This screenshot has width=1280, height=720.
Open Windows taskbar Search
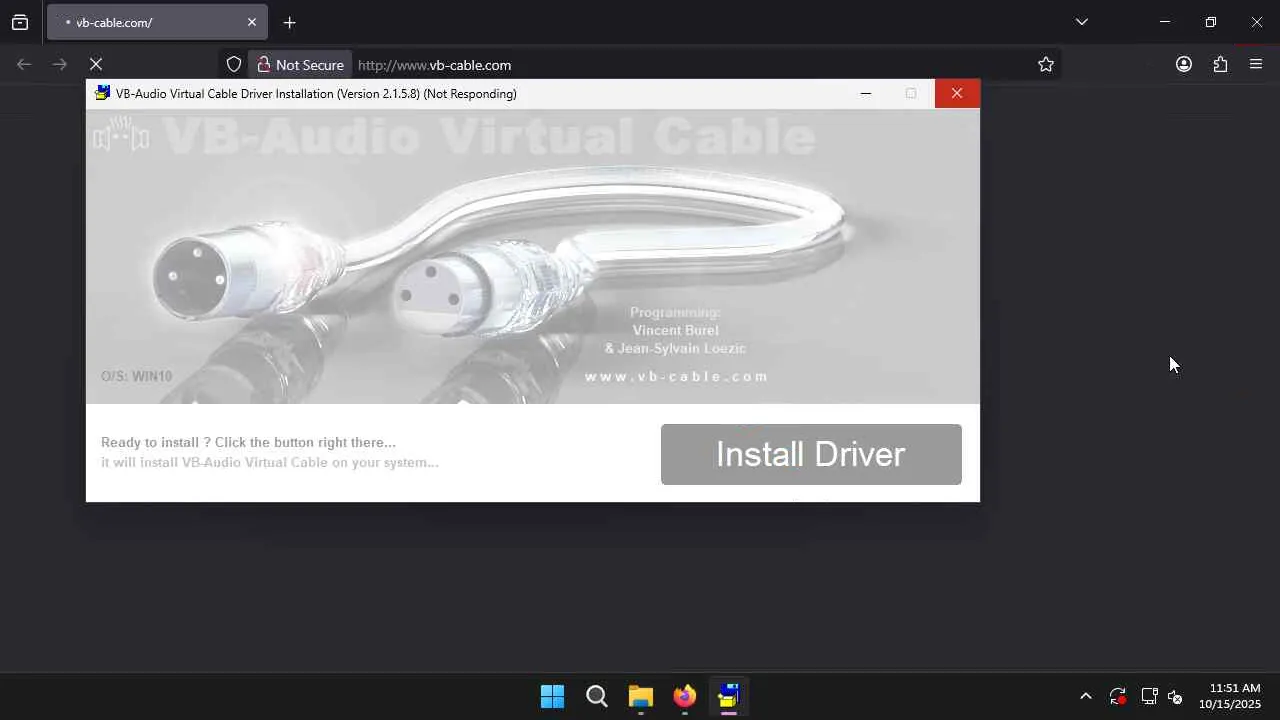pos(597,696)
